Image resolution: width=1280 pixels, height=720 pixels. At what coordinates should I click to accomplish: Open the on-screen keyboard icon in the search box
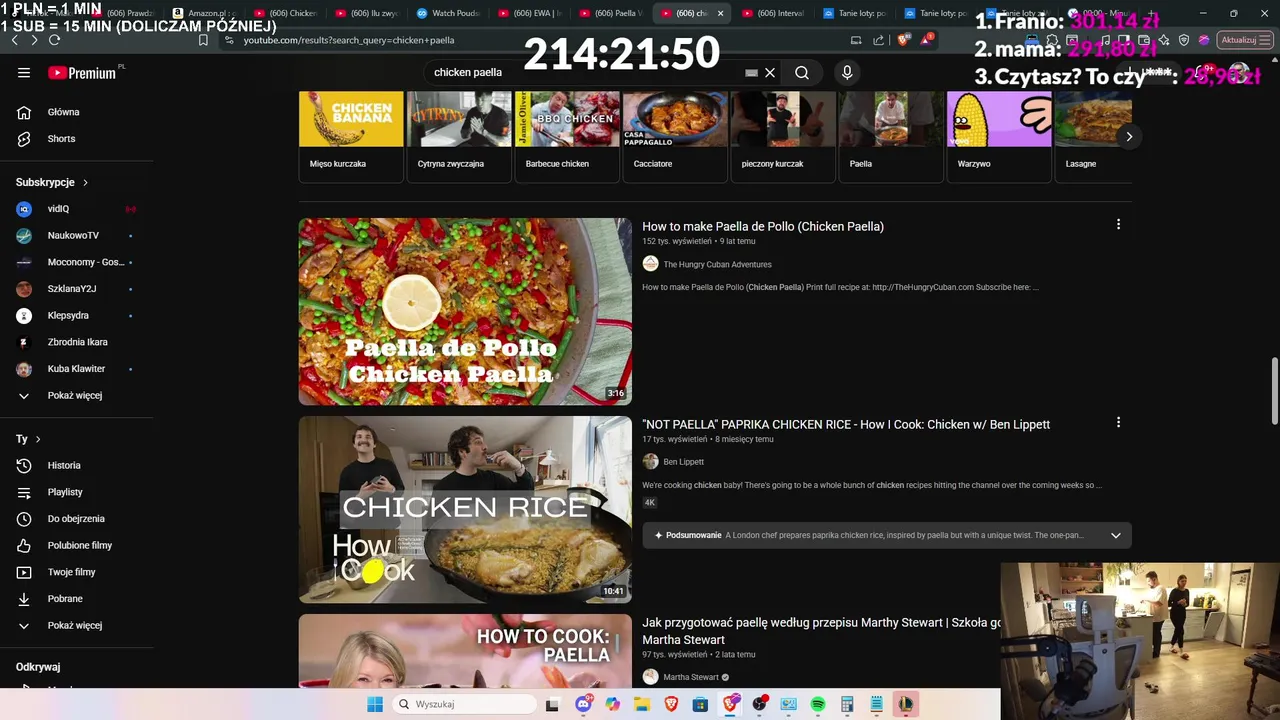tap(751, 72)
